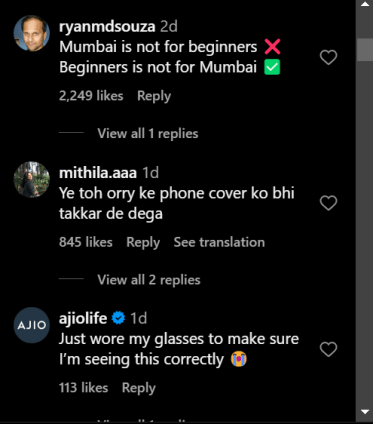
Task: Open the AJIO brand avatar
Action: coord(32,325)
